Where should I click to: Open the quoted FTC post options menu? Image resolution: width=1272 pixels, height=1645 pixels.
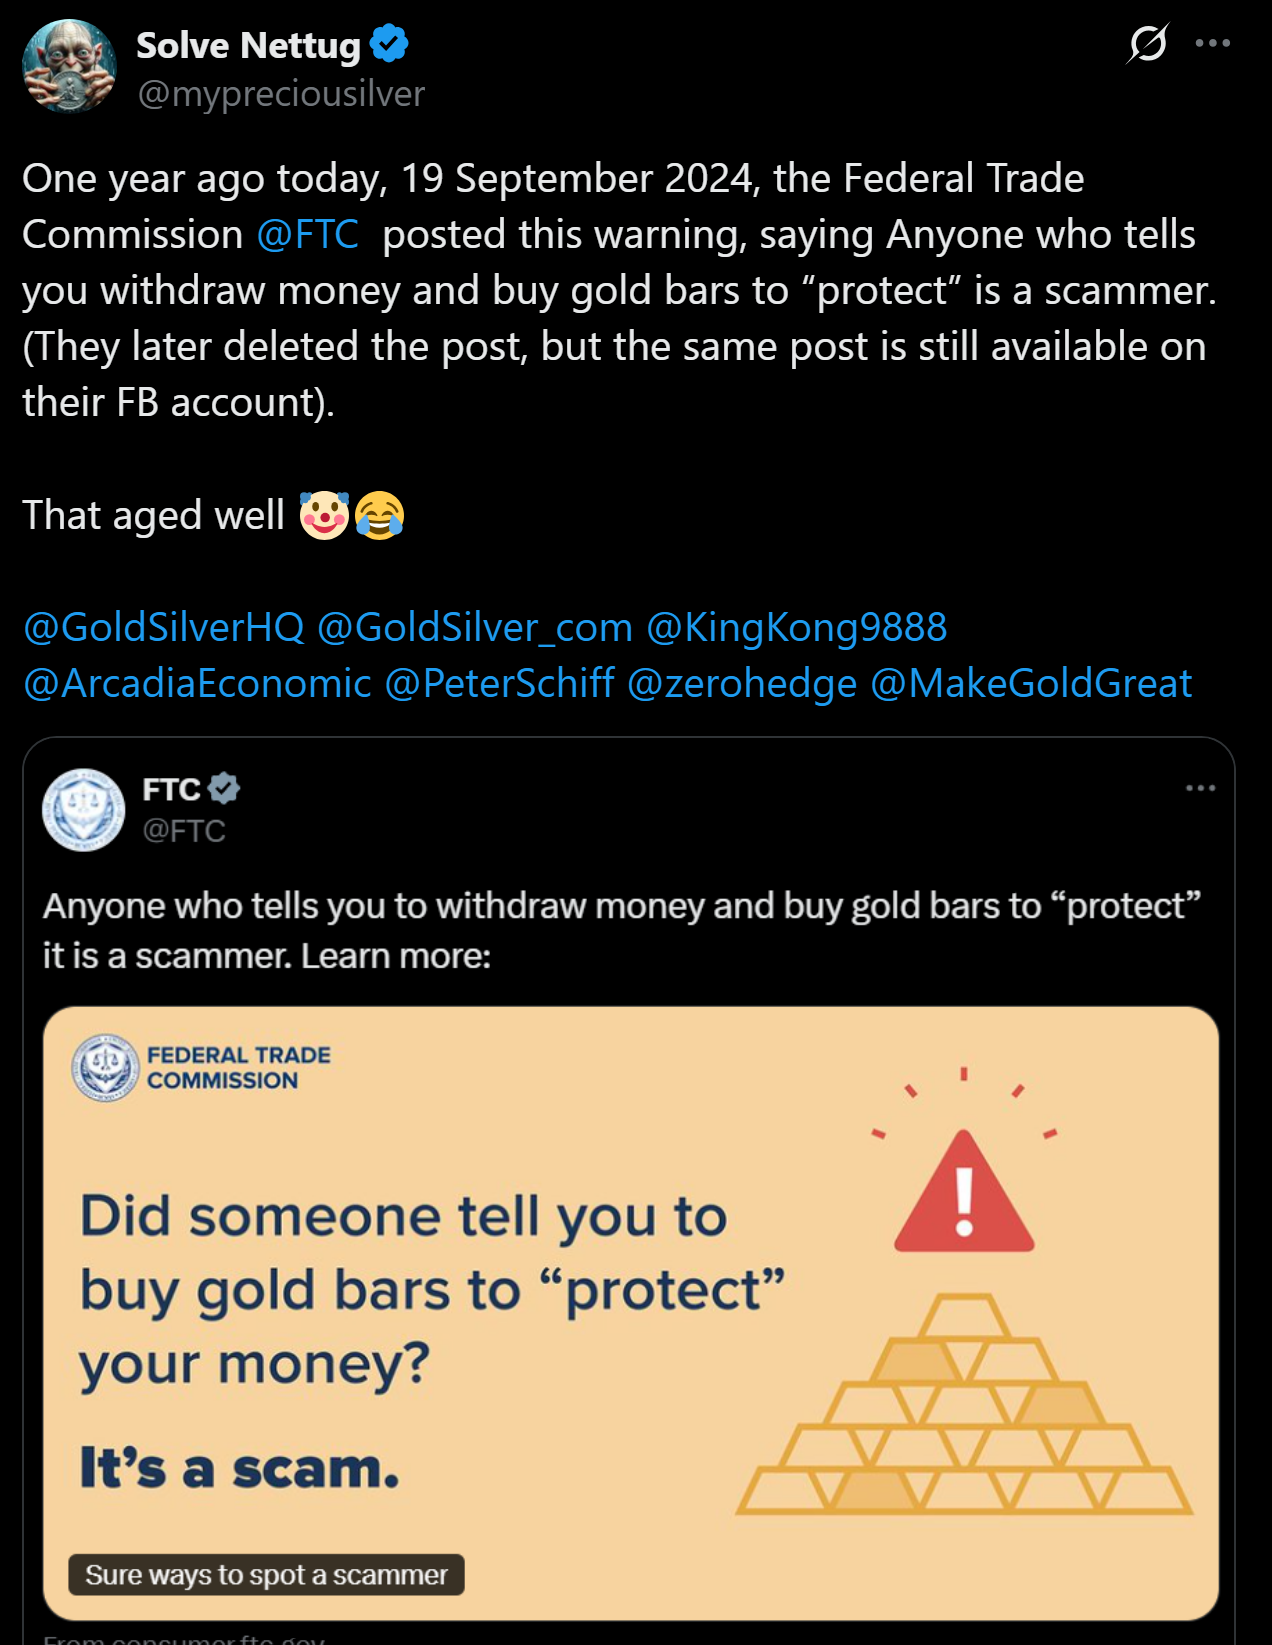(1200, 789)
